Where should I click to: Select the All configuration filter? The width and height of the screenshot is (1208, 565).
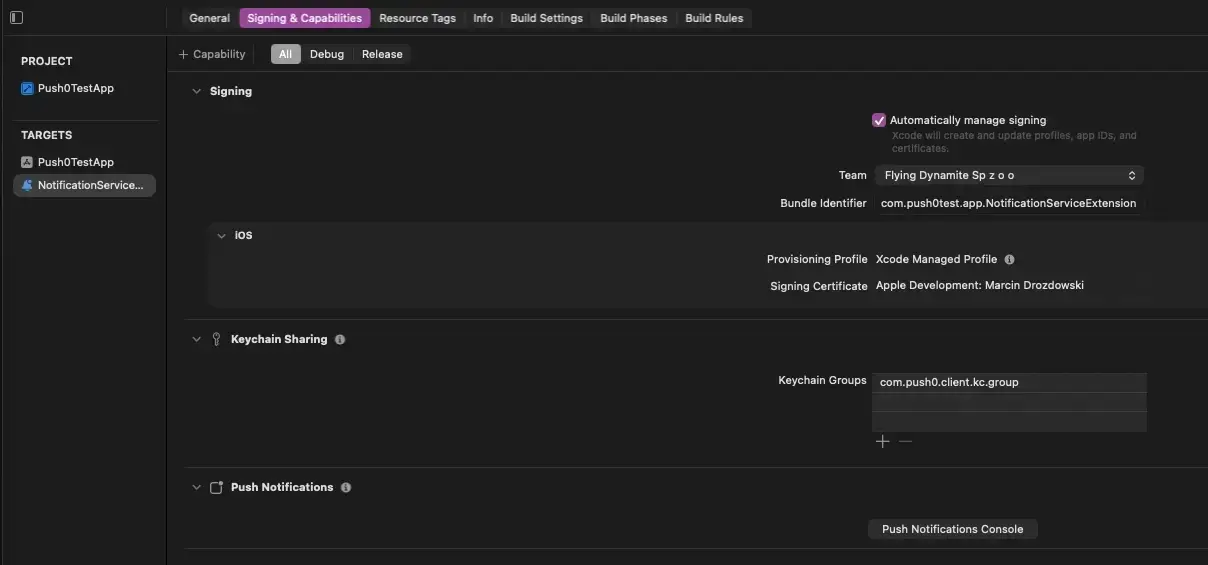[x=285, y=54]
